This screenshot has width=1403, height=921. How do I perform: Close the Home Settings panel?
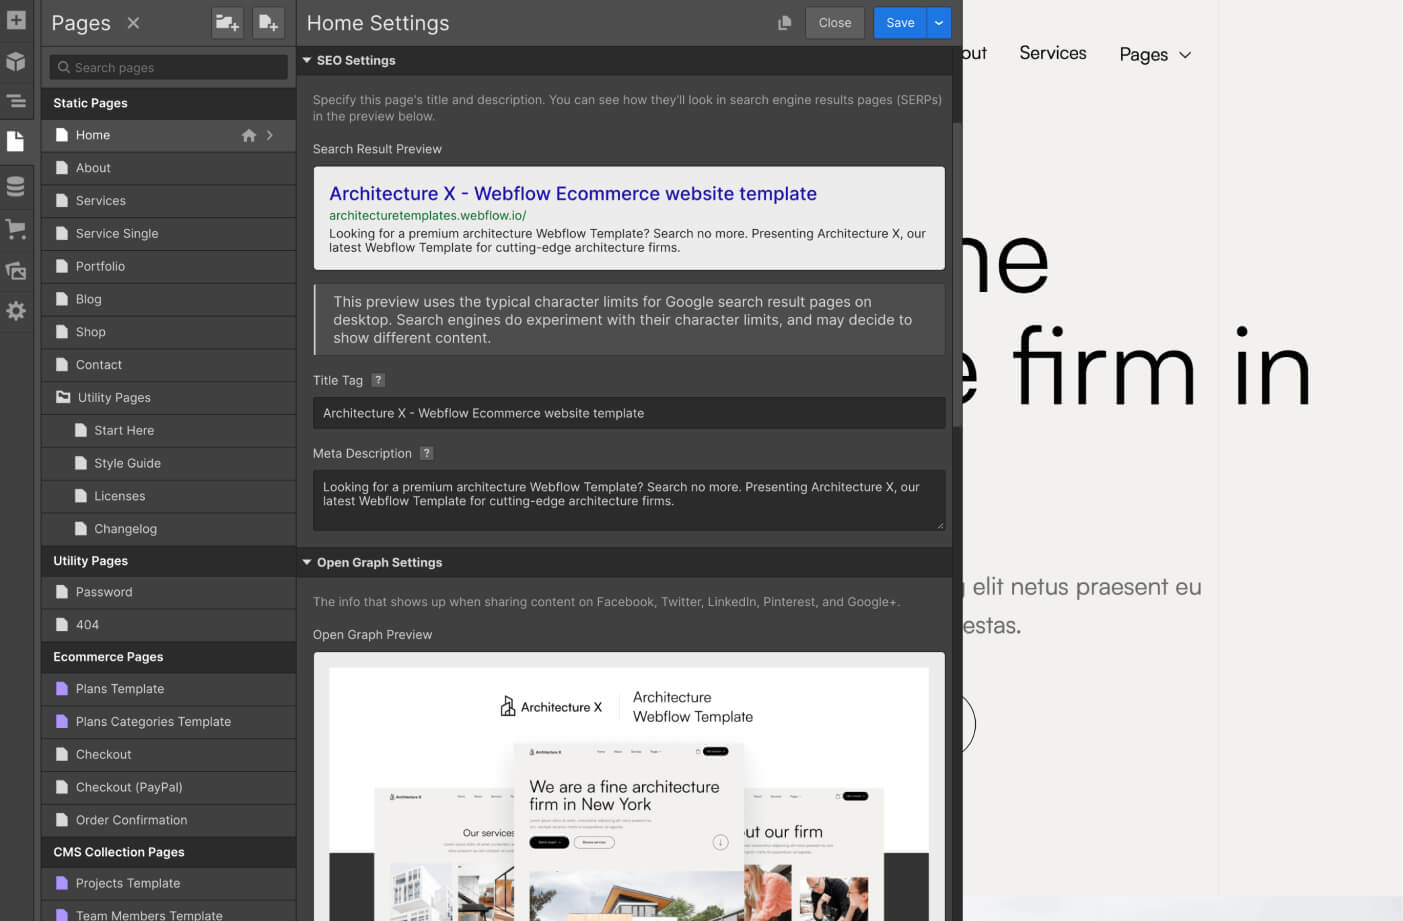[x=835, y=22]
